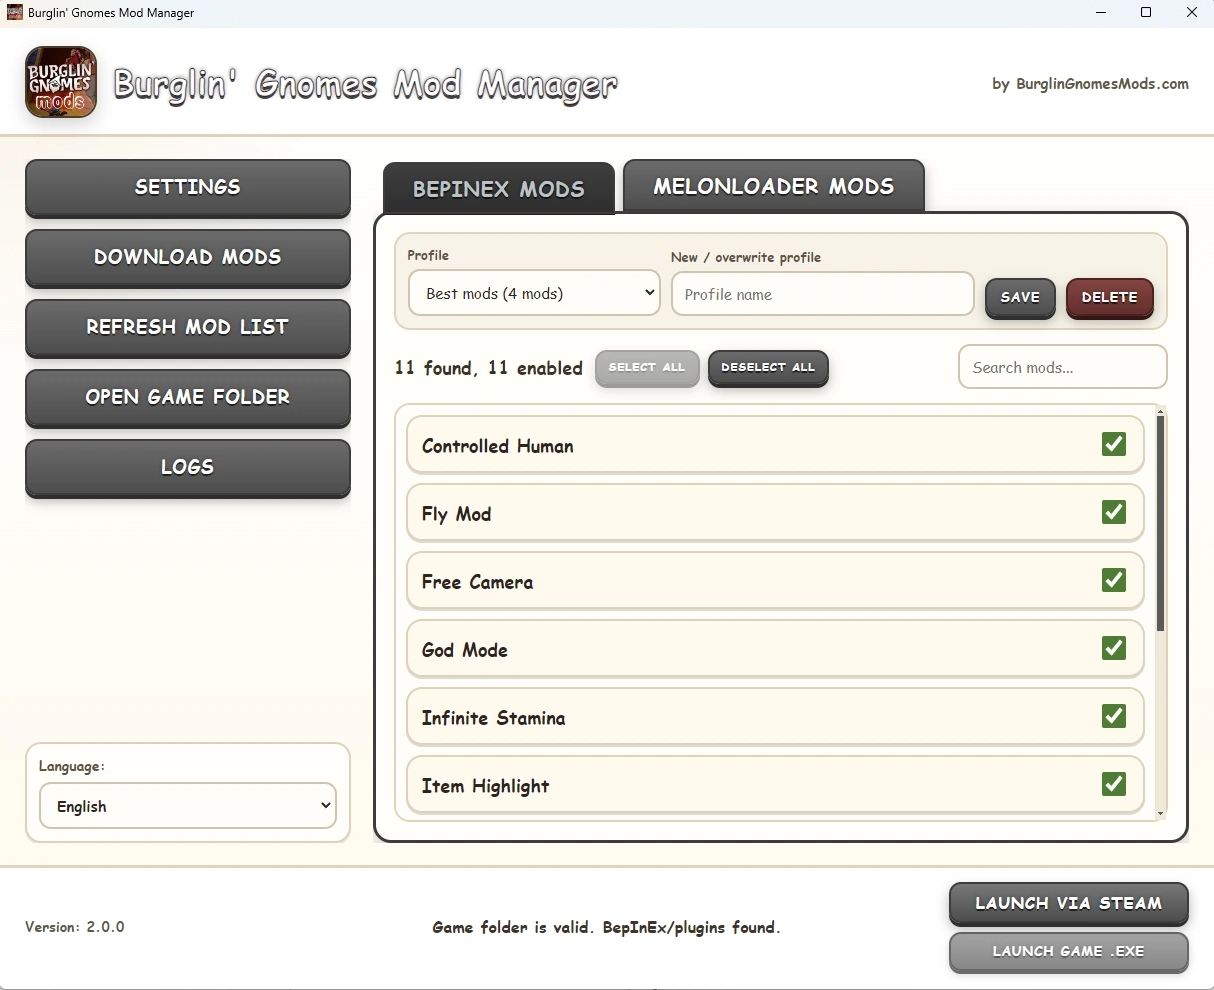Turn off God Mode checkbox
The image size is (1214, 990).
[x=1114, y=648]
